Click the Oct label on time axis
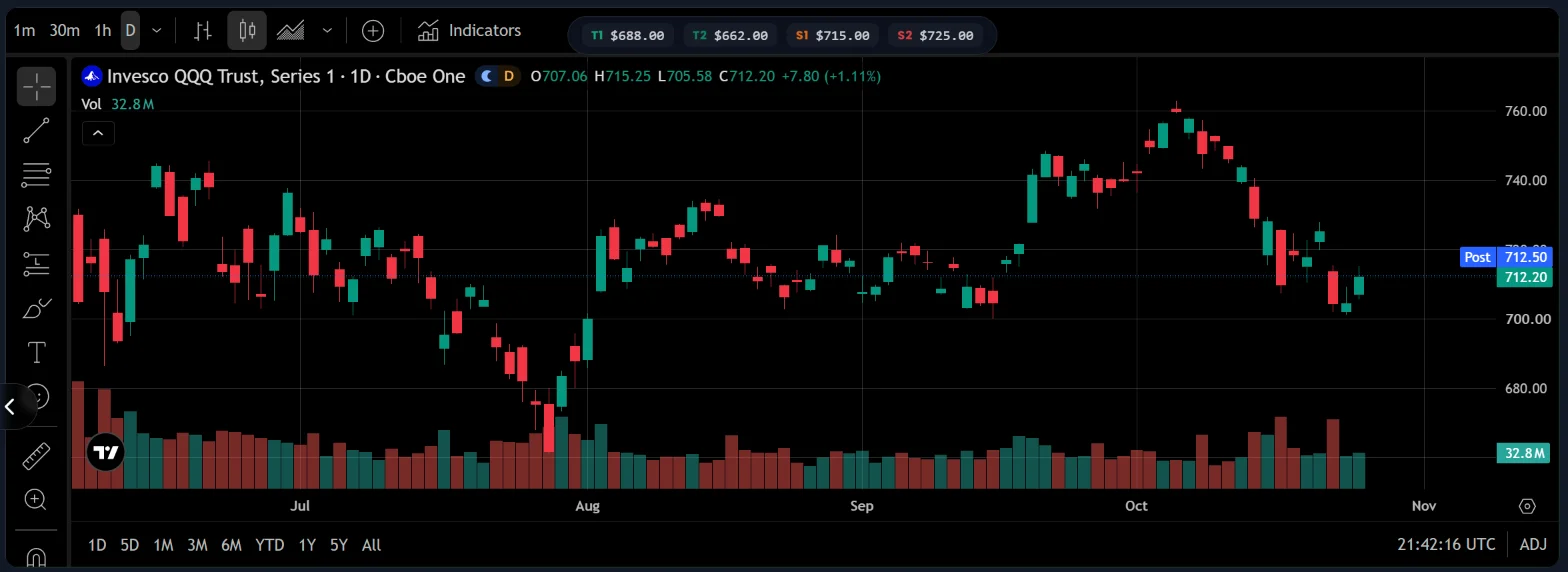The width and height of the screenshot is (1568, 572). pos(1136,506)
